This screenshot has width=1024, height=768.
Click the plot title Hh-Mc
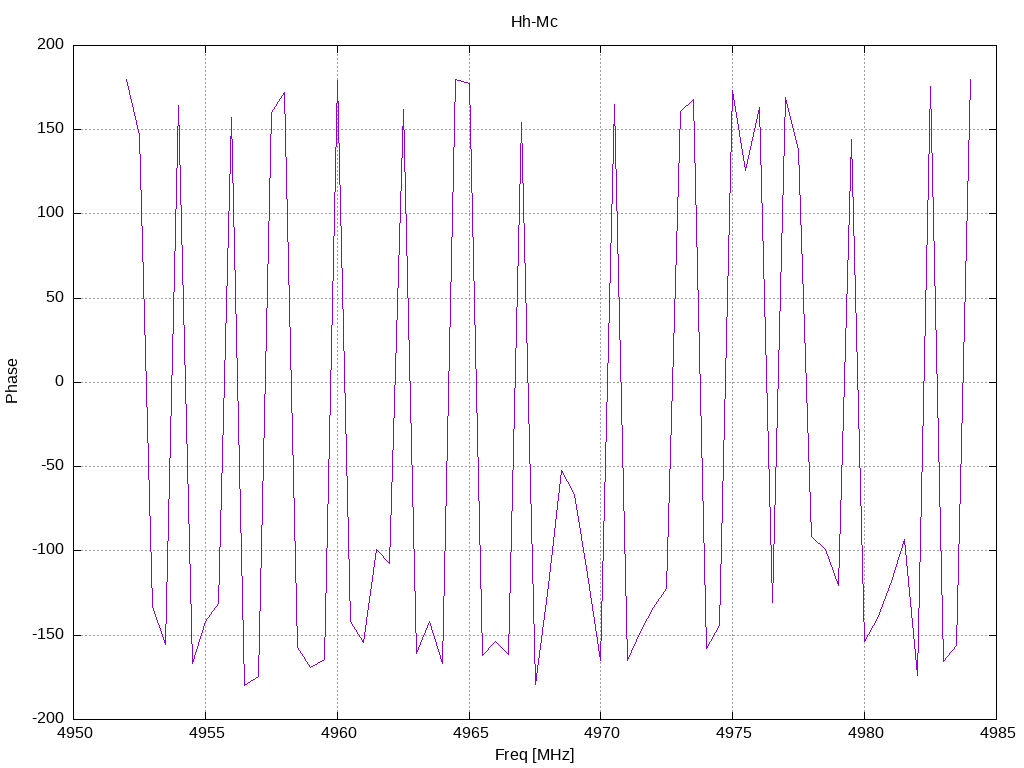(534, 22)
